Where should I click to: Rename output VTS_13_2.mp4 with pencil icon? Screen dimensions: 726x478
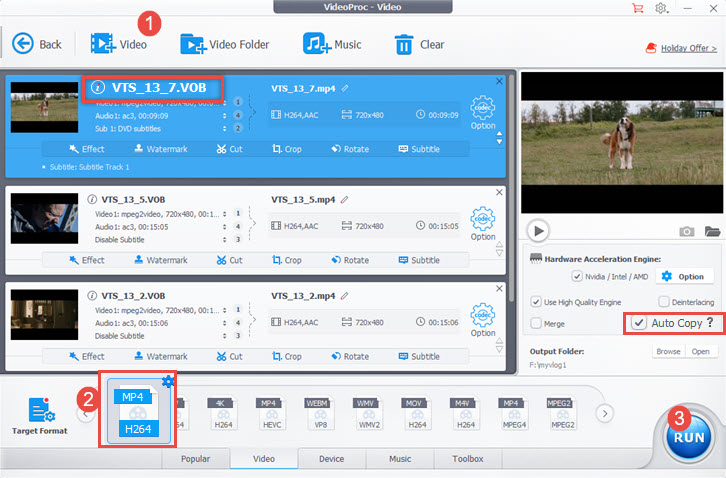point(344,296)
